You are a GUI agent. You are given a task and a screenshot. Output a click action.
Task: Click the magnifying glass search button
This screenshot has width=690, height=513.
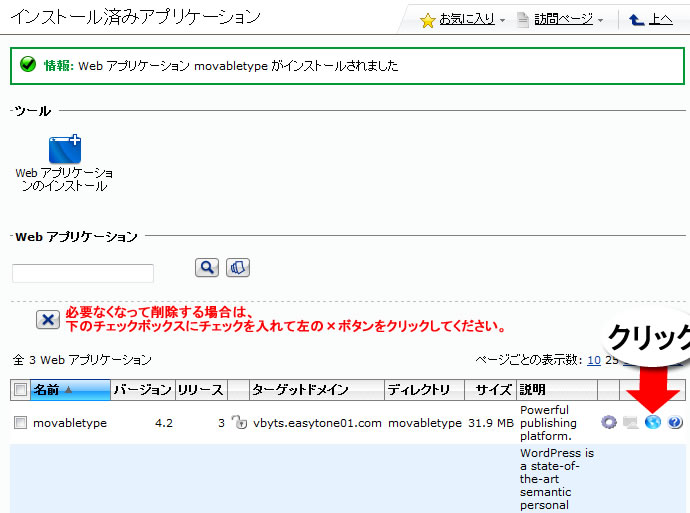point(207,267)
